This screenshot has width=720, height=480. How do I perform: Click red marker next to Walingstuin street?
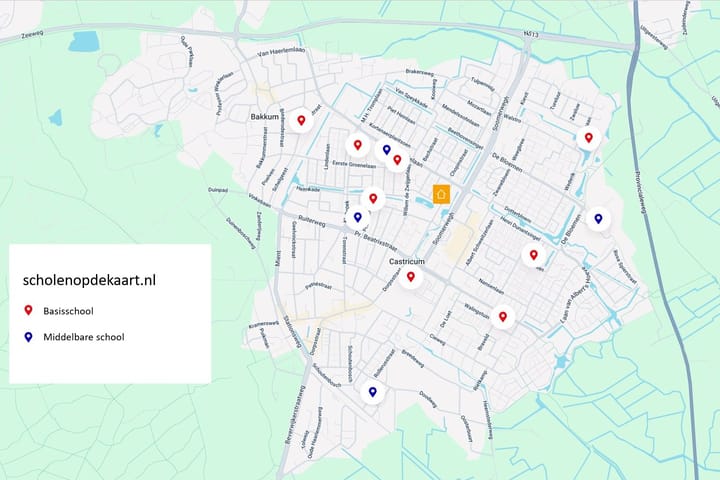pos(502,317)
